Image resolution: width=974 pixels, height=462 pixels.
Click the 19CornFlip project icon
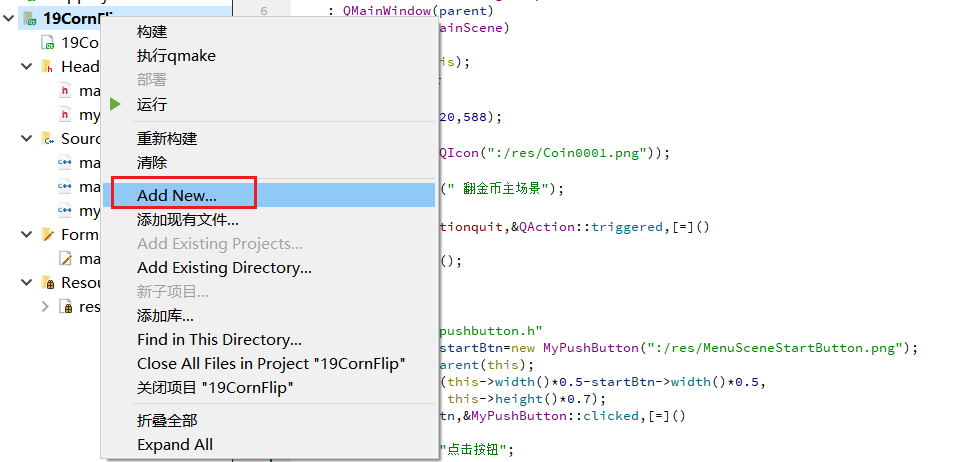[x=29, y=19]
